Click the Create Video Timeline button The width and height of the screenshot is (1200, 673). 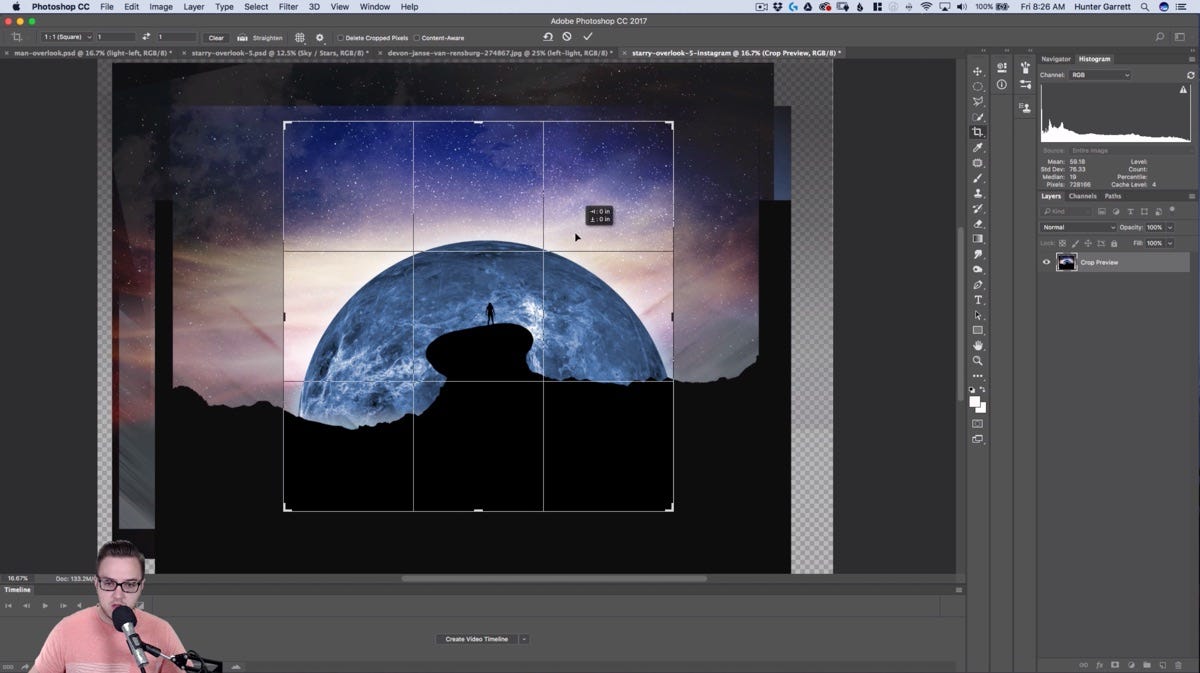click(x=476, y=639)
